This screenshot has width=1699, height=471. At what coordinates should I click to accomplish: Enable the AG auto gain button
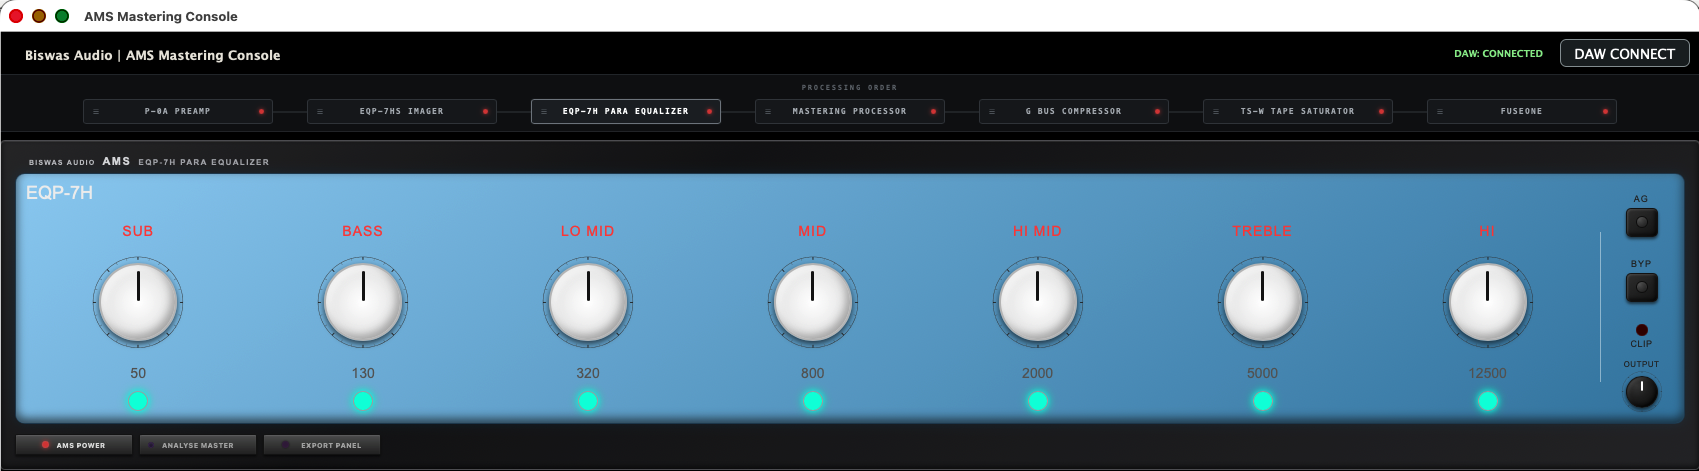[x=1641, y=222]
